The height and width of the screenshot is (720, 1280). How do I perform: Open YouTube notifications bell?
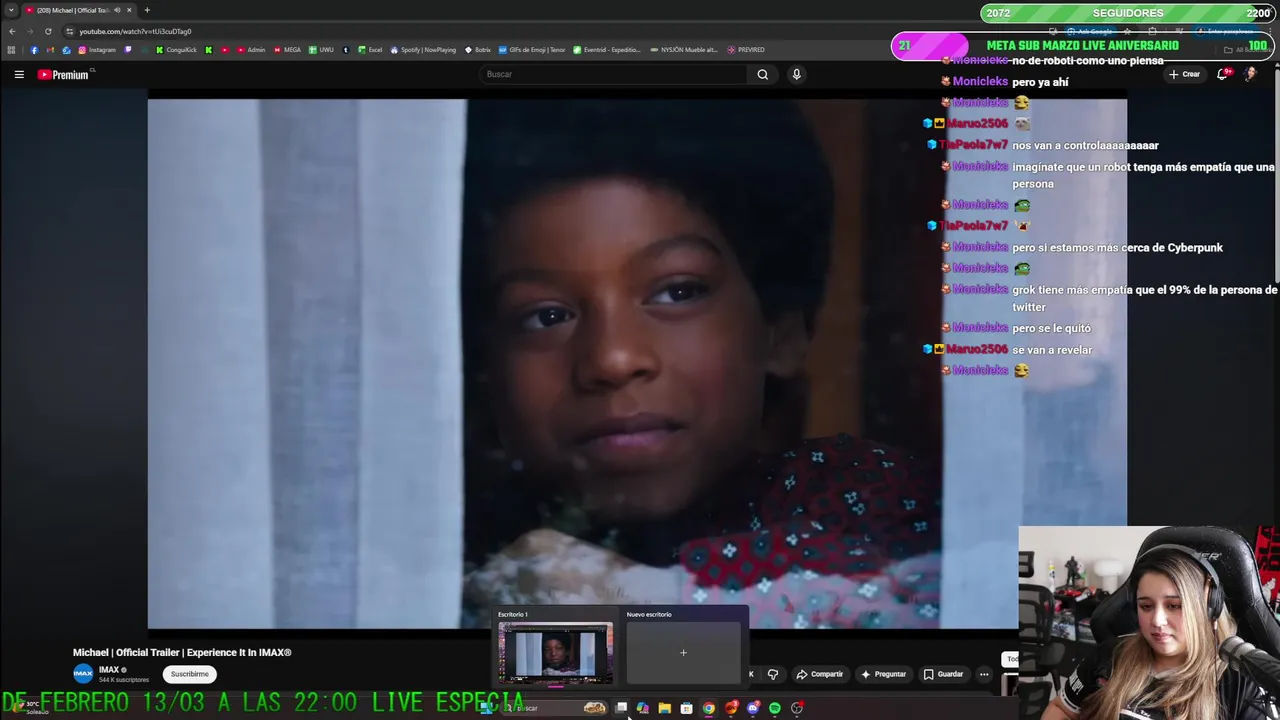pos(1222,74)
